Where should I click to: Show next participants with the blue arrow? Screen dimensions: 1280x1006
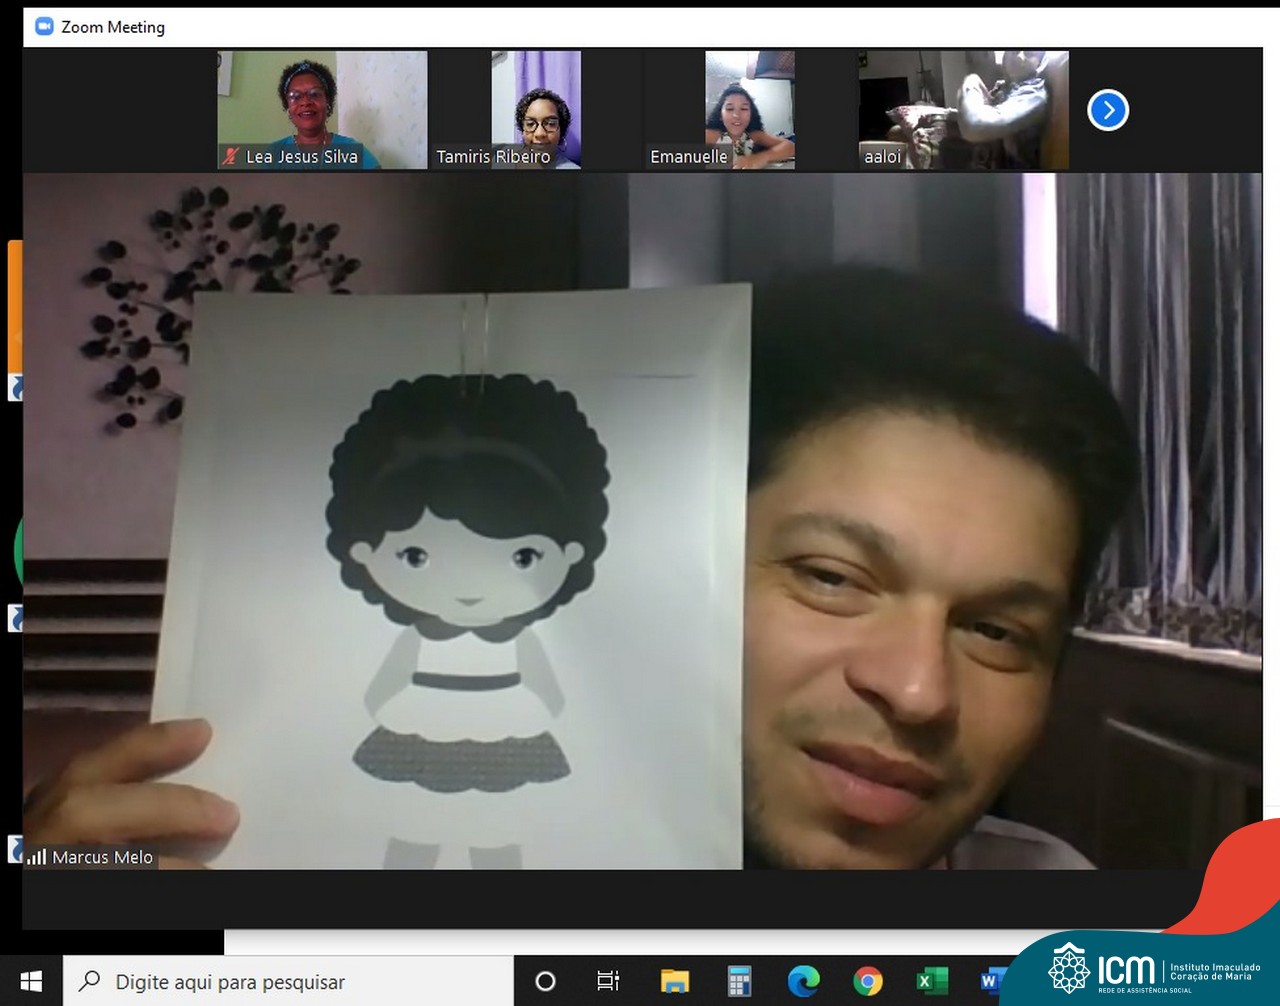click(1108, 110)
